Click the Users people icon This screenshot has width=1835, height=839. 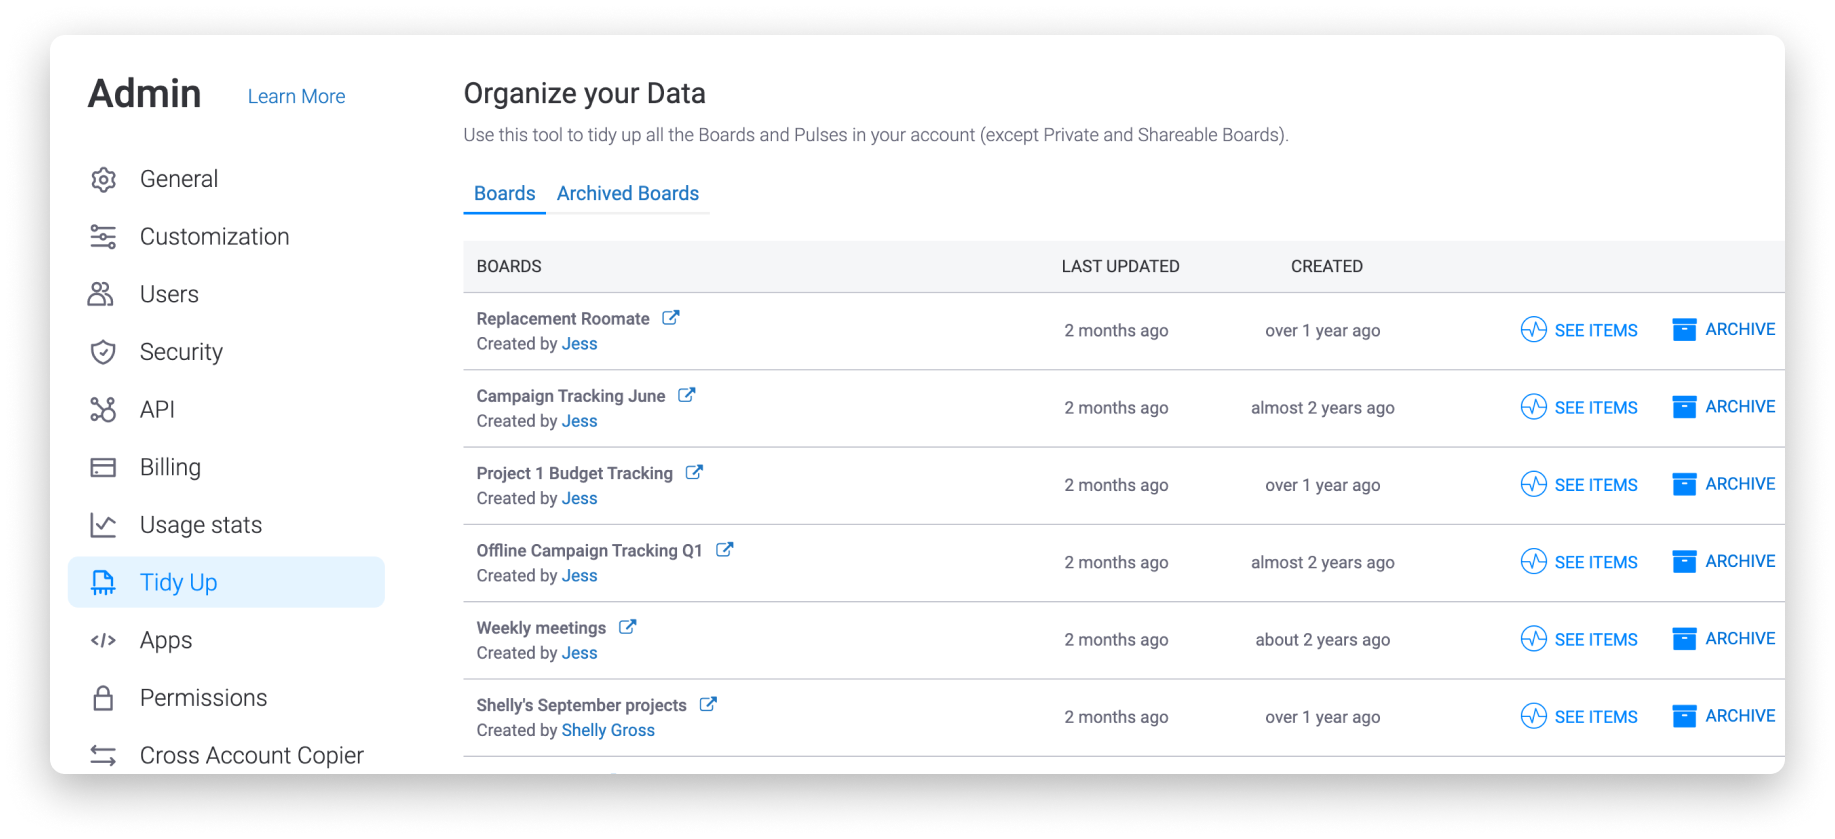pos(101,294)
